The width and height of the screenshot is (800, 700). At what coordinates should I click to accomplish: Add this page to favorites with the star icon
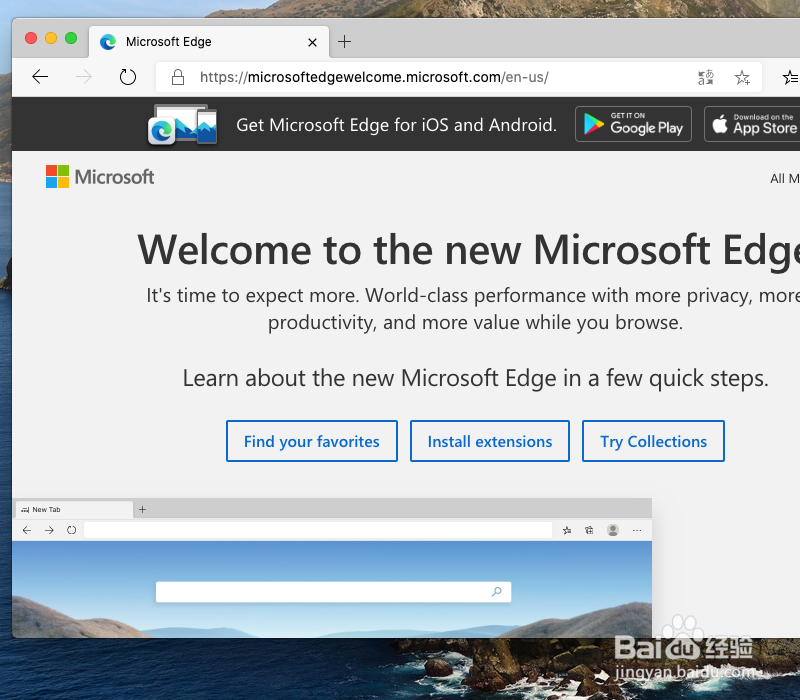[x=742, y=77]
